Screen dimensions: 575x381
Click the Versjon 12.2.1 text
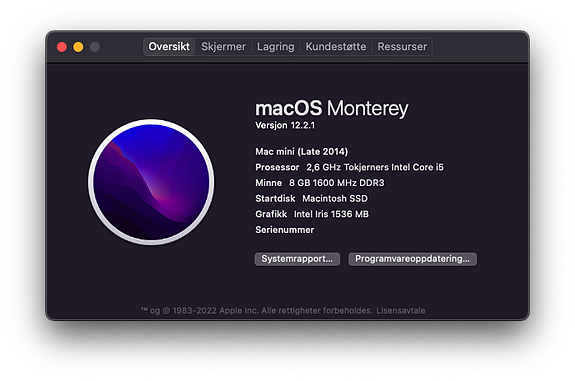coord(285,125)
